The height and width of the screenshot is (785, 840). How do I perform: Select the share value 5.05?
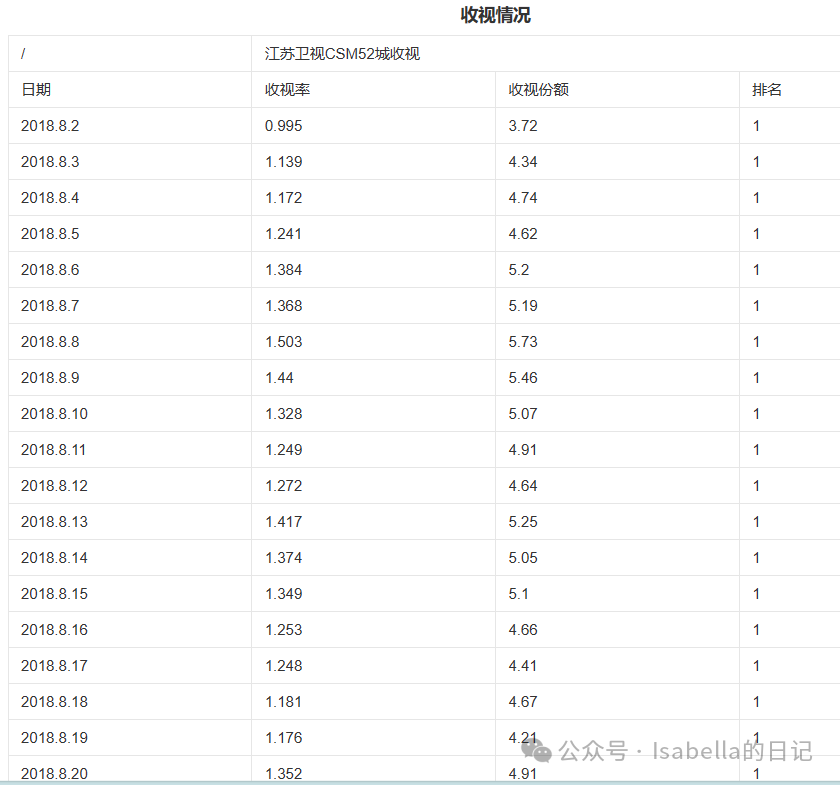point(523,558)
